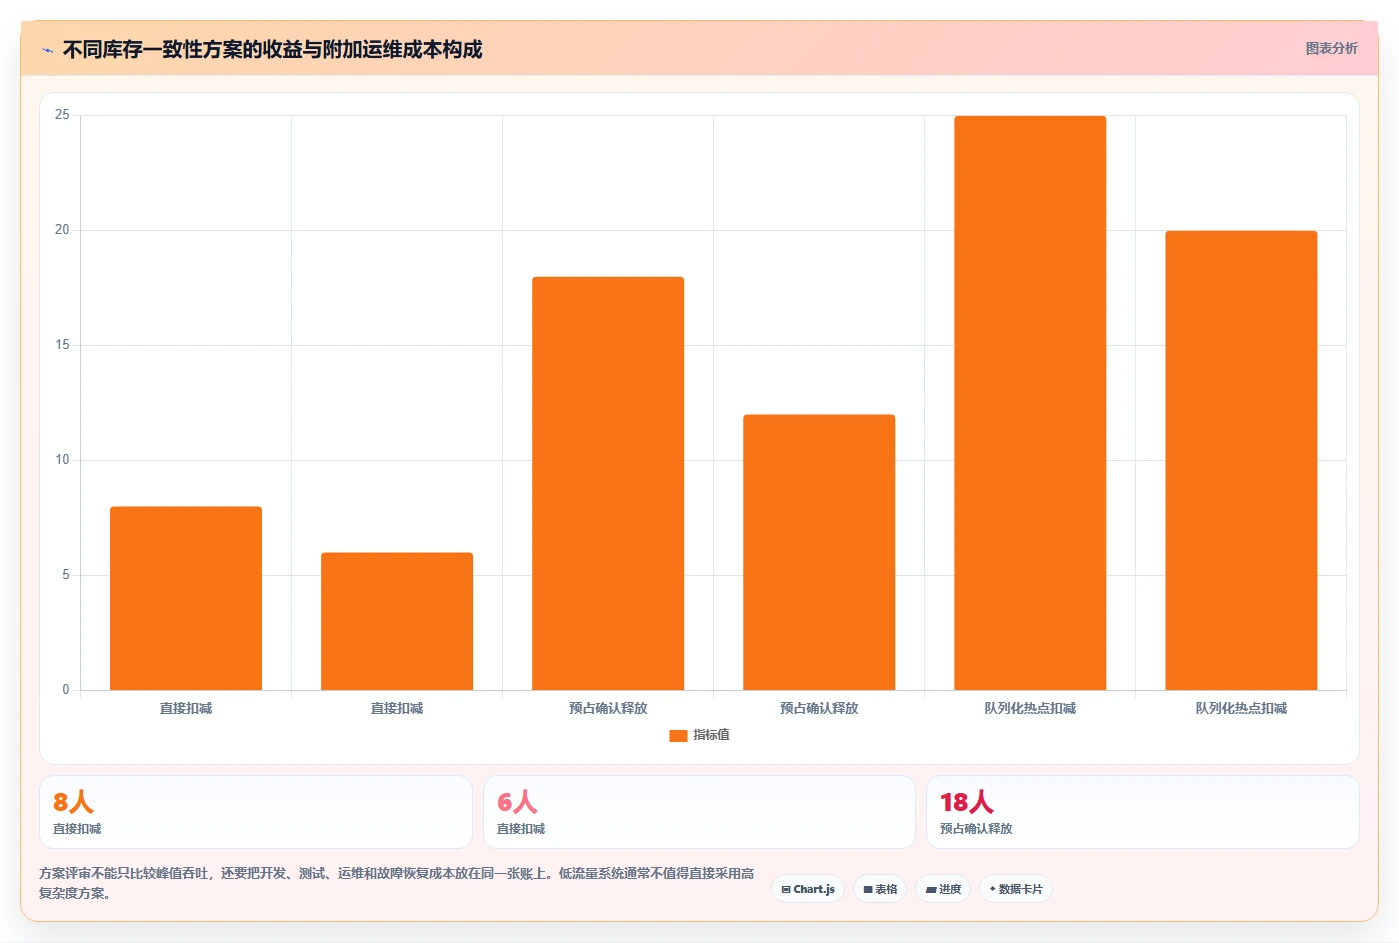Select the bar with value 12

(x=819, y=552)
